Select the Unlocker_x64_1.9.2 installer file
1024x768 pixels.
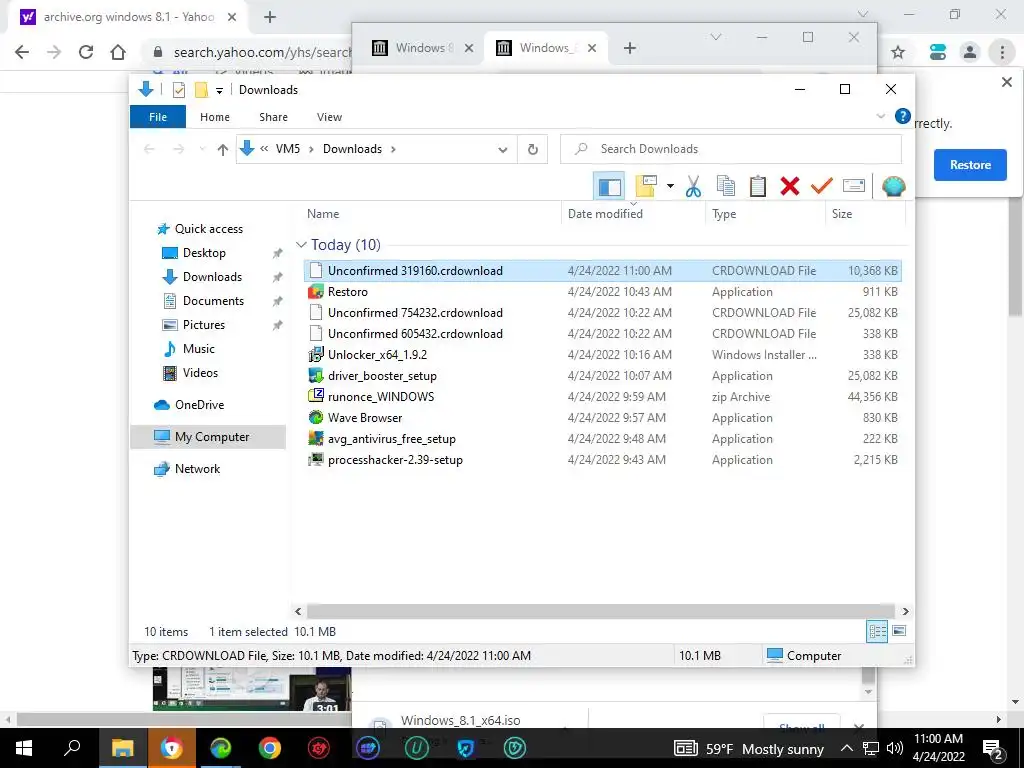(603, 355)
